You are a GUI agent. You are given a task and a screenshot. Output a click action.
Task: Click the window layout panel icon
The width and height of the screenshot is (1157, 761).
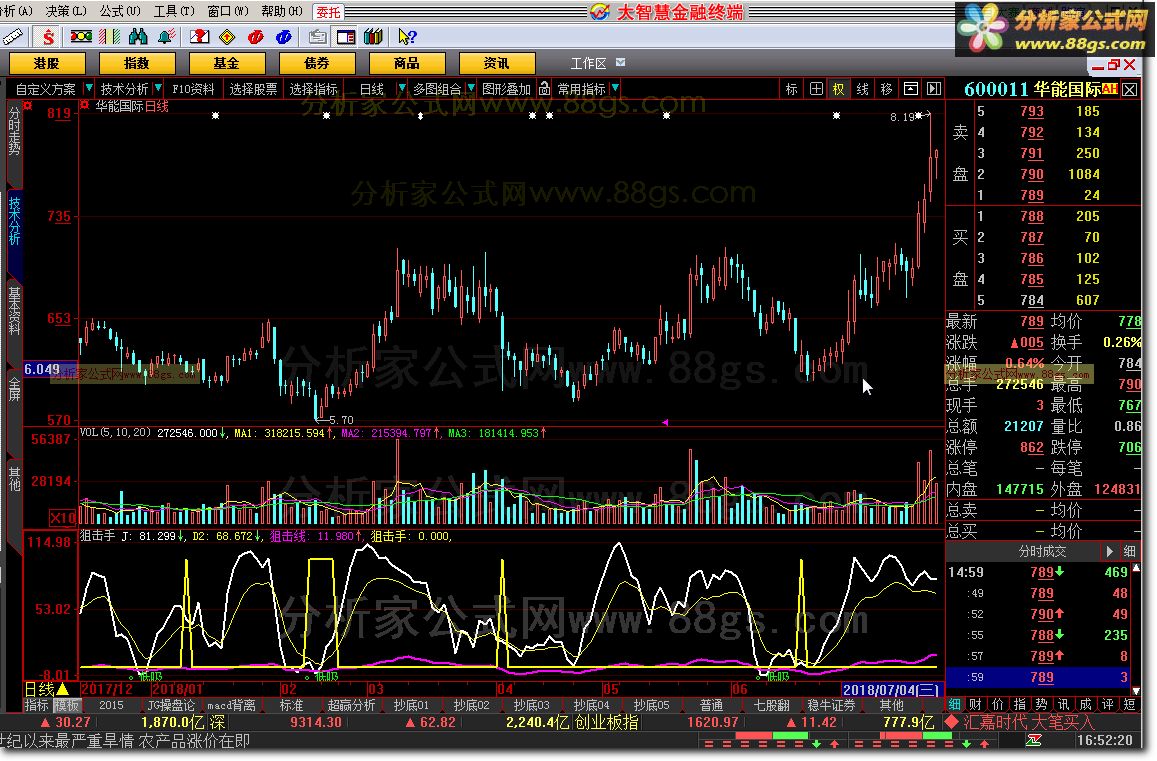click(x=345, y=36)
